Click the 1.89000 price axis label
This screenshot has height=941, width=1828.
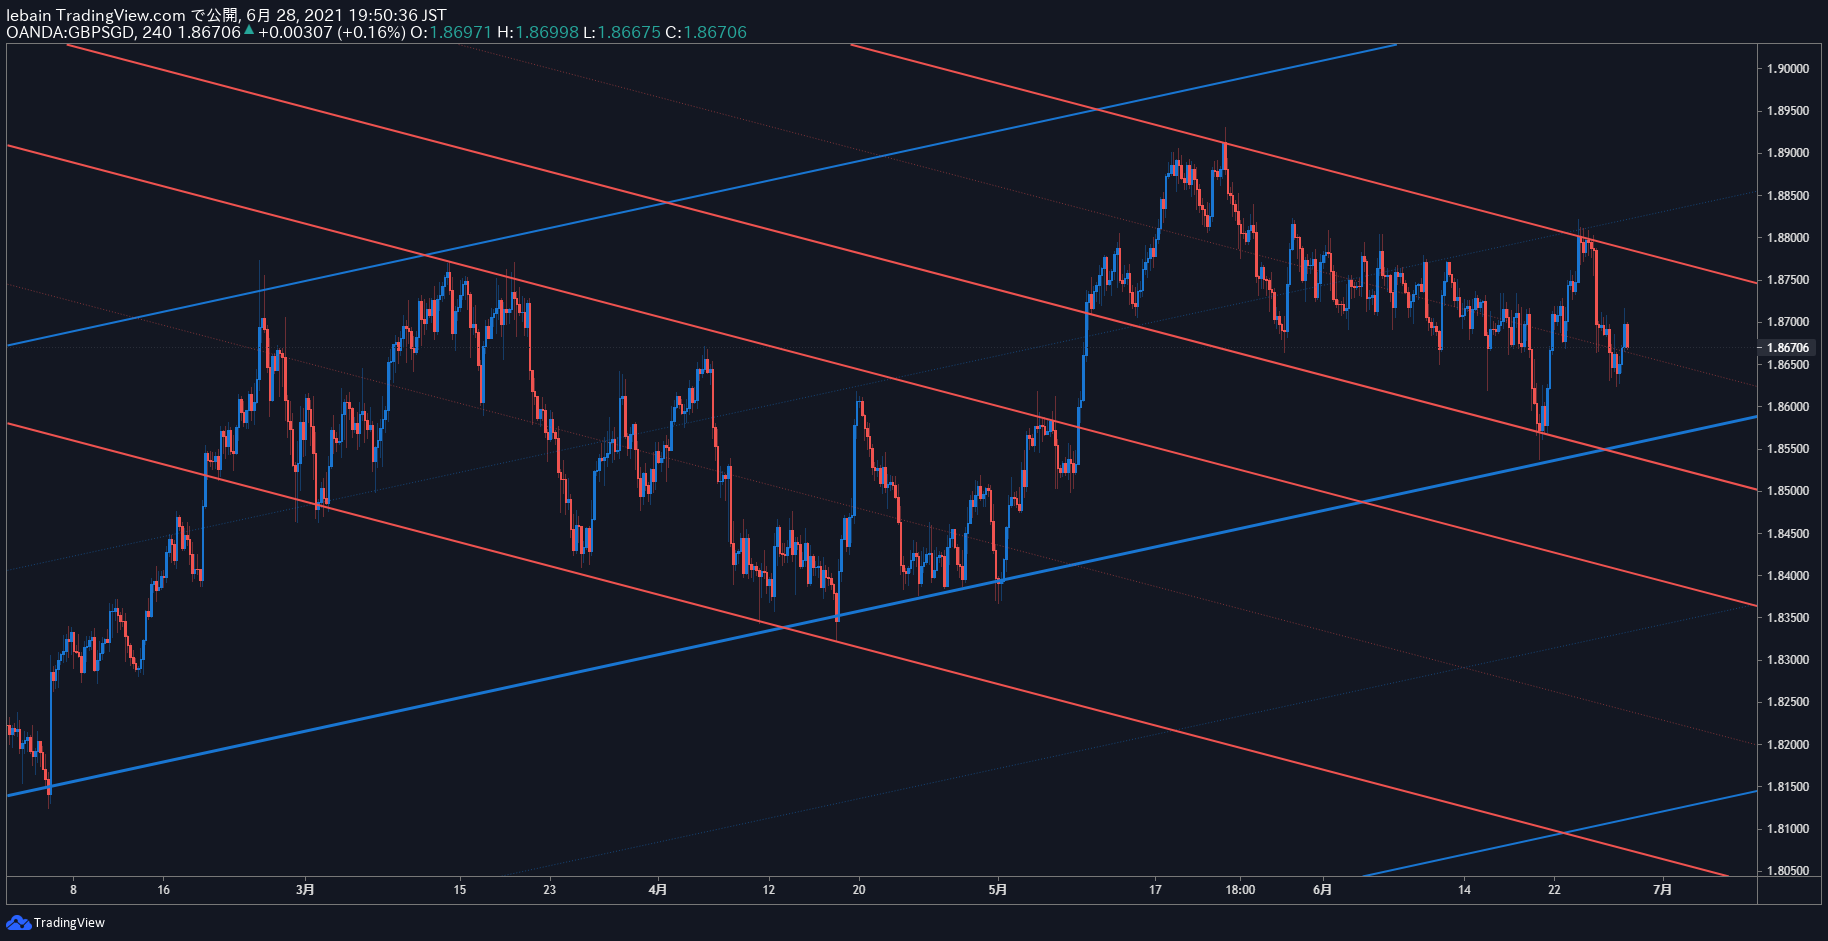pyautogui.click(x=1788, y=153)
